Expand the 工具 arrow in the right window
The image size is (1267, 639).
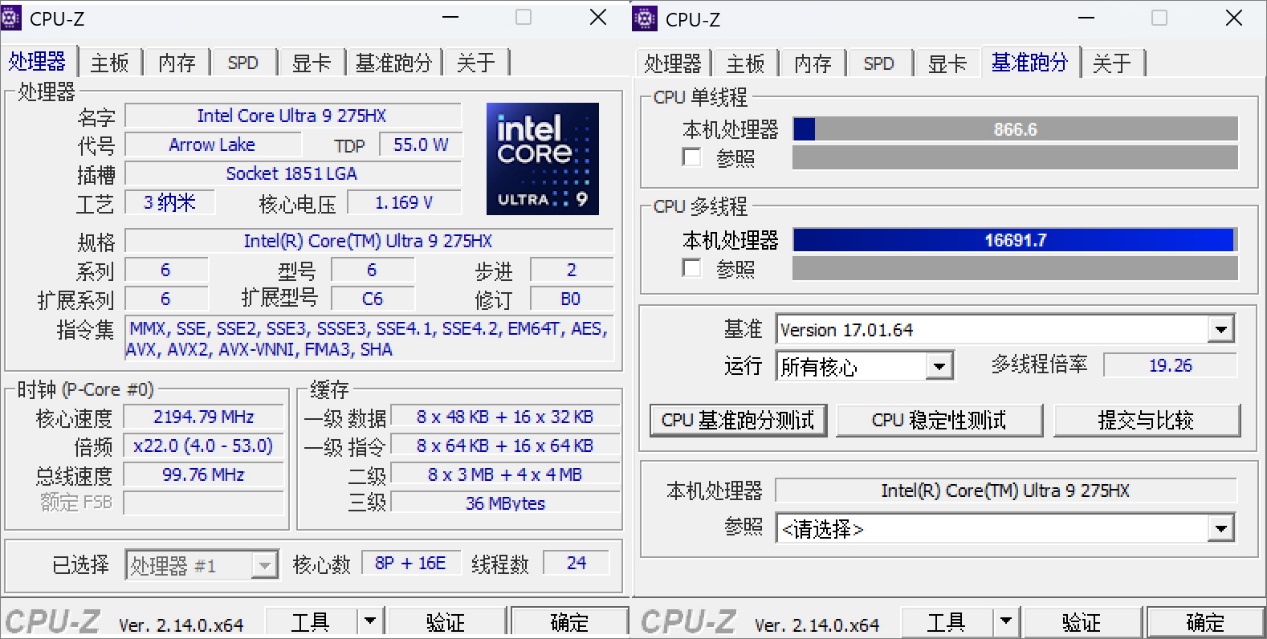pyautogui.click(x=1005, y=623)
